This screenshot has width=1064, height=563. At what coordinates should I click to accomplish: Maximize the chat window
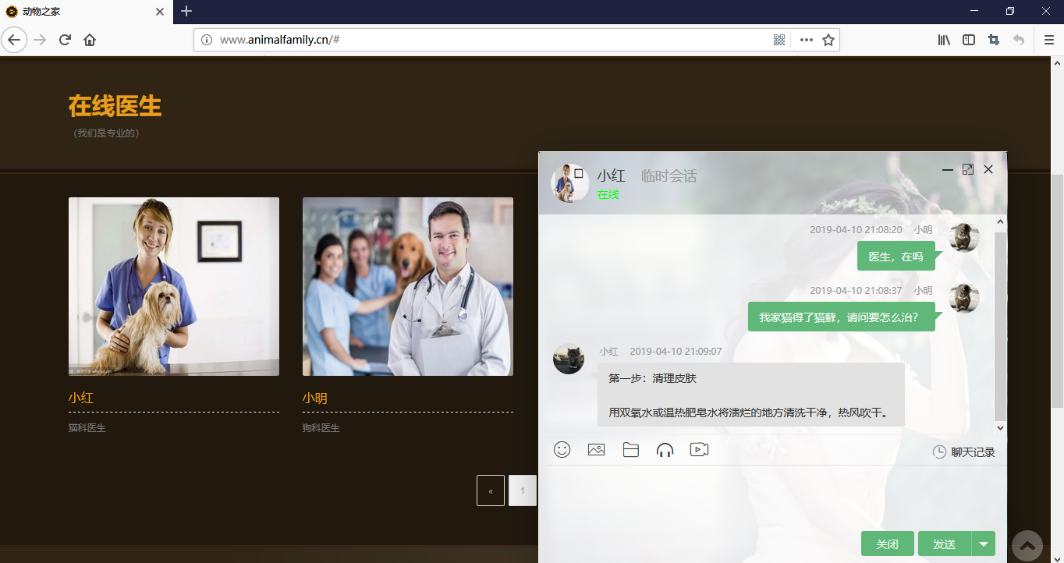(x=968, y=170)
